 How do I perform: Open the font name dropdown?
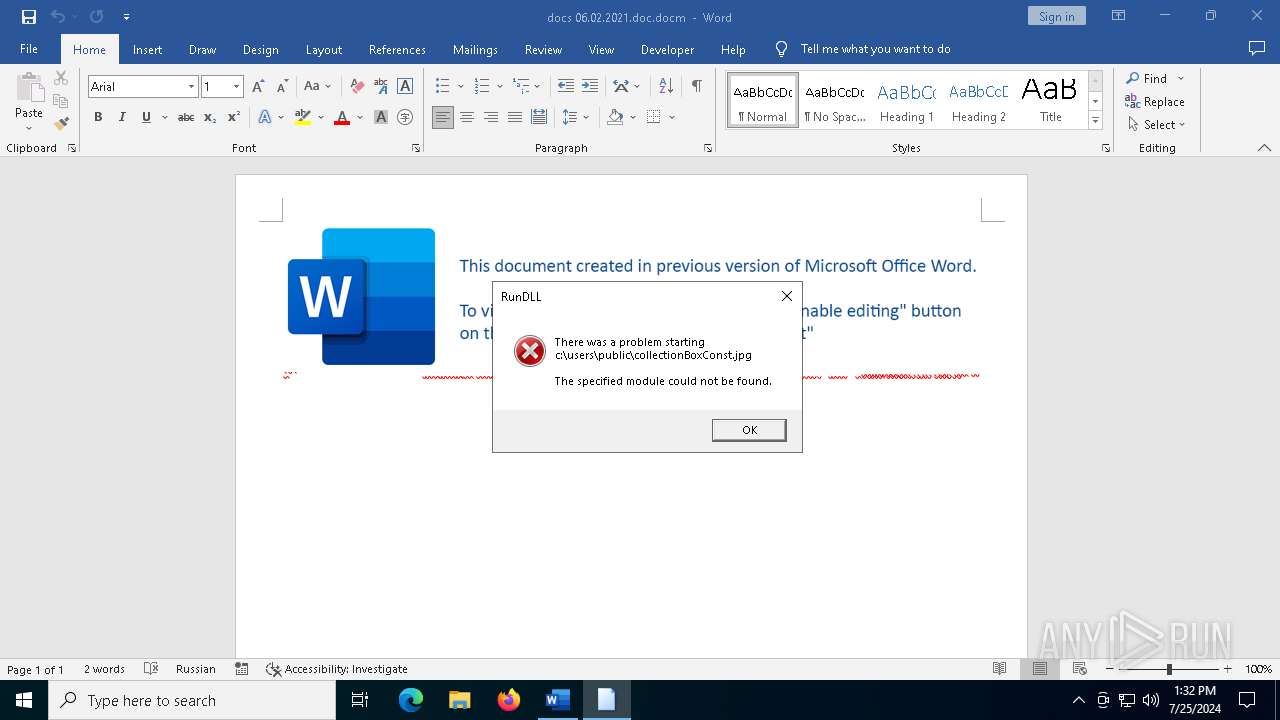coord(191,87)
